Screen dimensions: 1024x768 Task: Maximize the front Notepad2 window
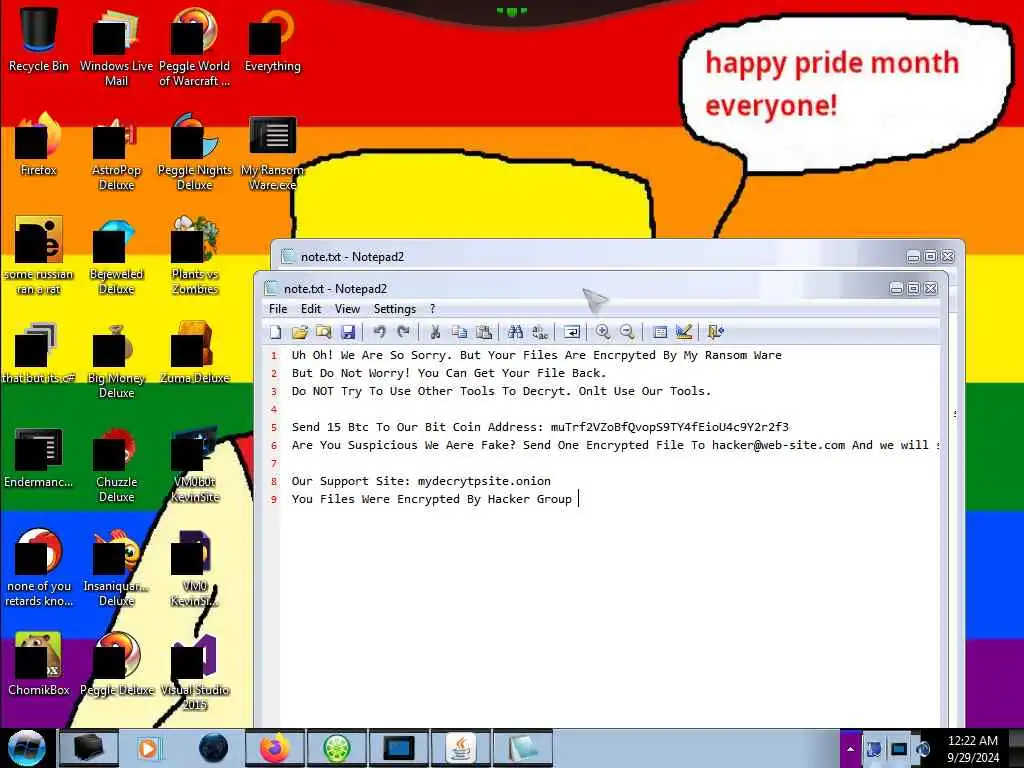tap(914, 289)
